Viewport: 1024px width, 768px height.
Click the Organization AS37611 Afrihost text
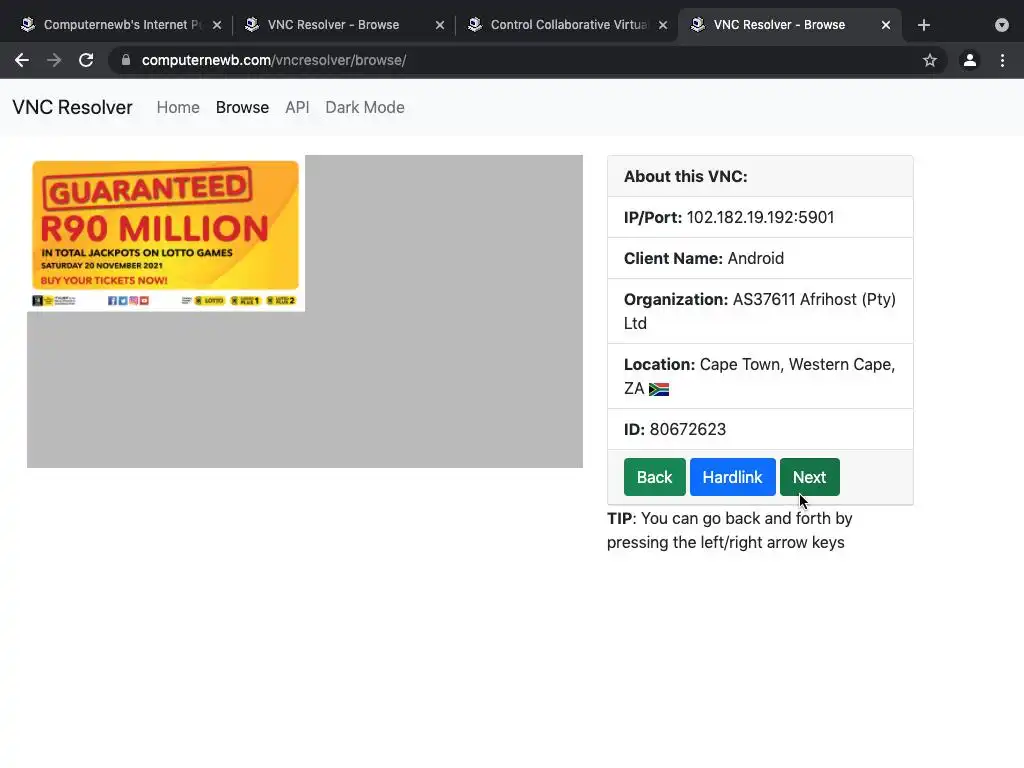760,311
